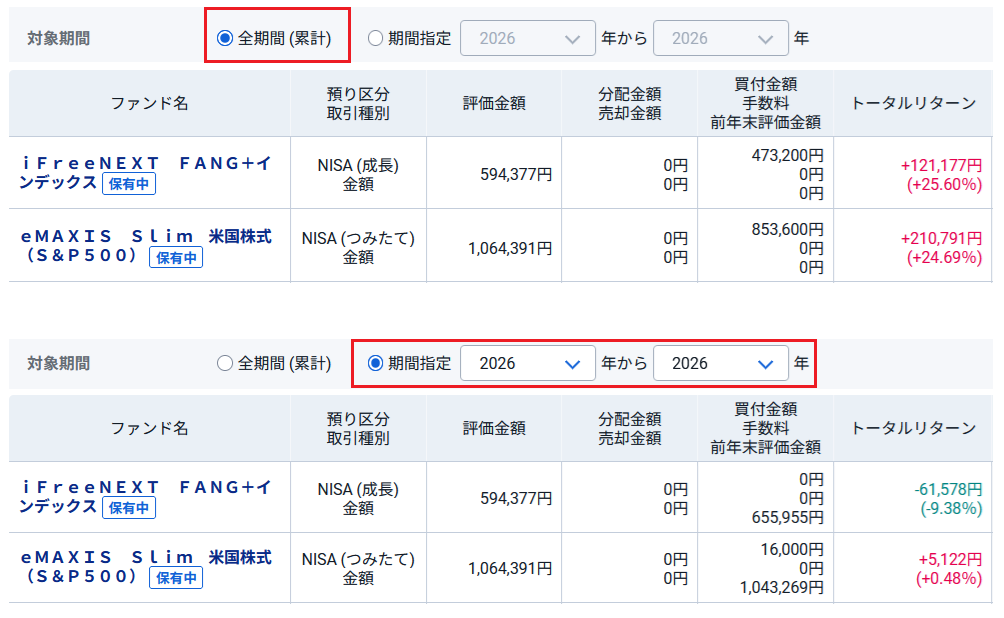The width and height of the screenshot is (1004, 618).
Task: Click ファンド名 header in the all-period table
Action: (149, 103)
